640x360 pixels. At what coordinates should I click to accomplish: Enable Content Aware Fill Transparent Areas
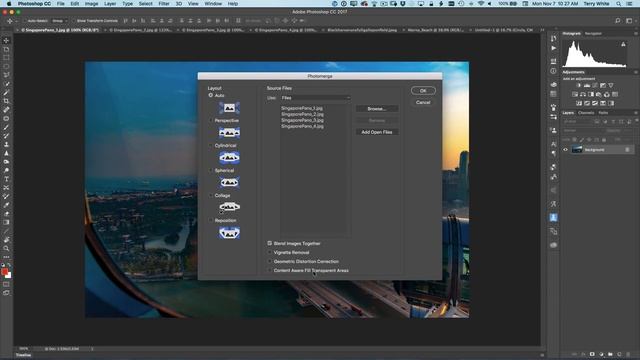point(270,270)
